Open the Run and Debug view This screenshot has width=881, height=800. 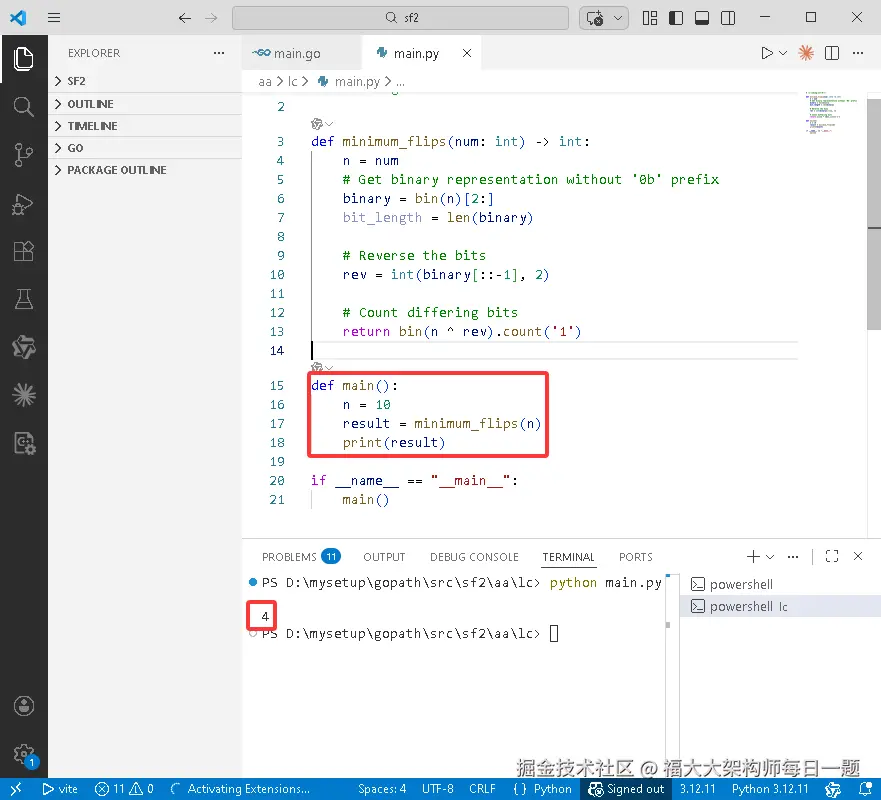click(x=24, y=203)
